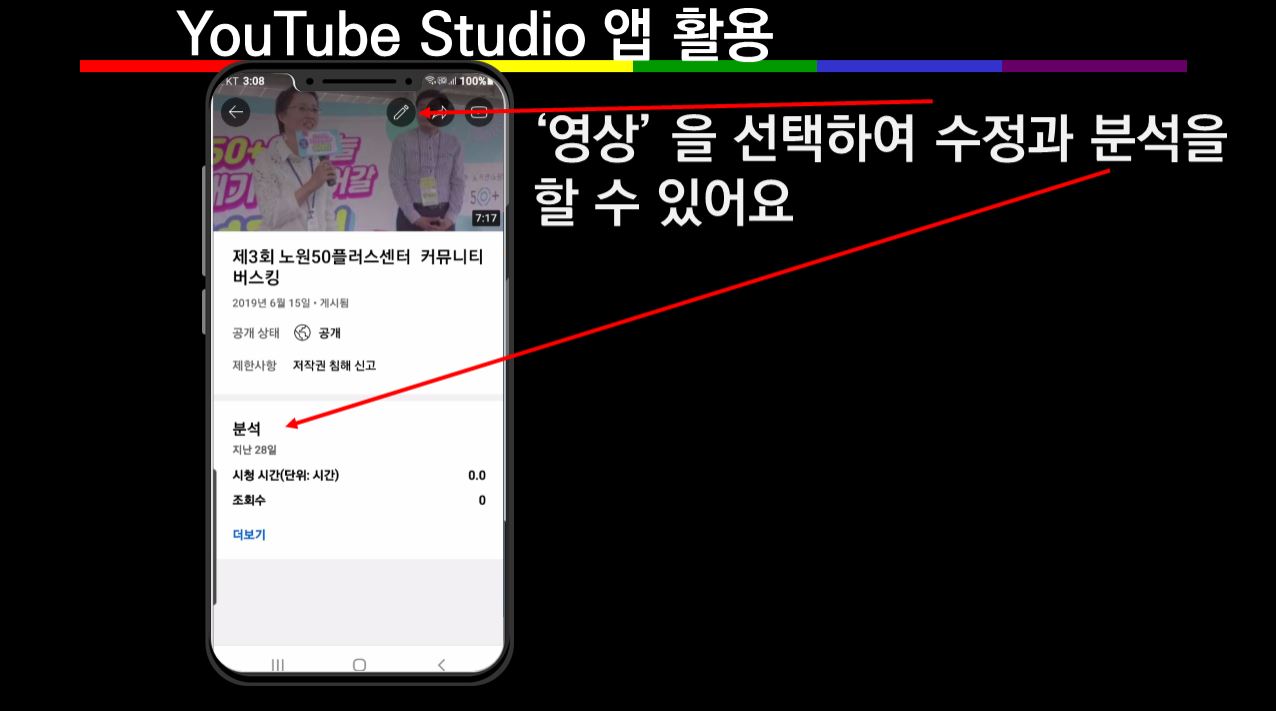
Task: Open the pencil edit video icon
Action: click(401, 112)
